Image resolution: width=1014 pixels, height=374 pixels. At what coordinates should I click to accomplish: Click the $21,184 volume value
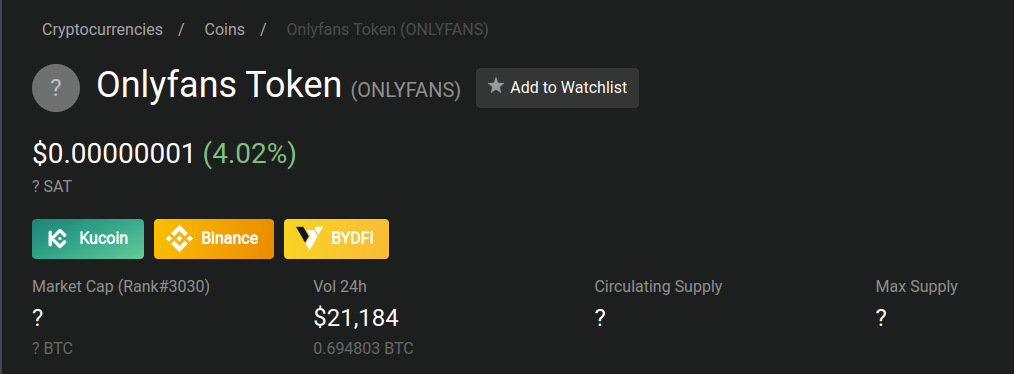[356, 318]
